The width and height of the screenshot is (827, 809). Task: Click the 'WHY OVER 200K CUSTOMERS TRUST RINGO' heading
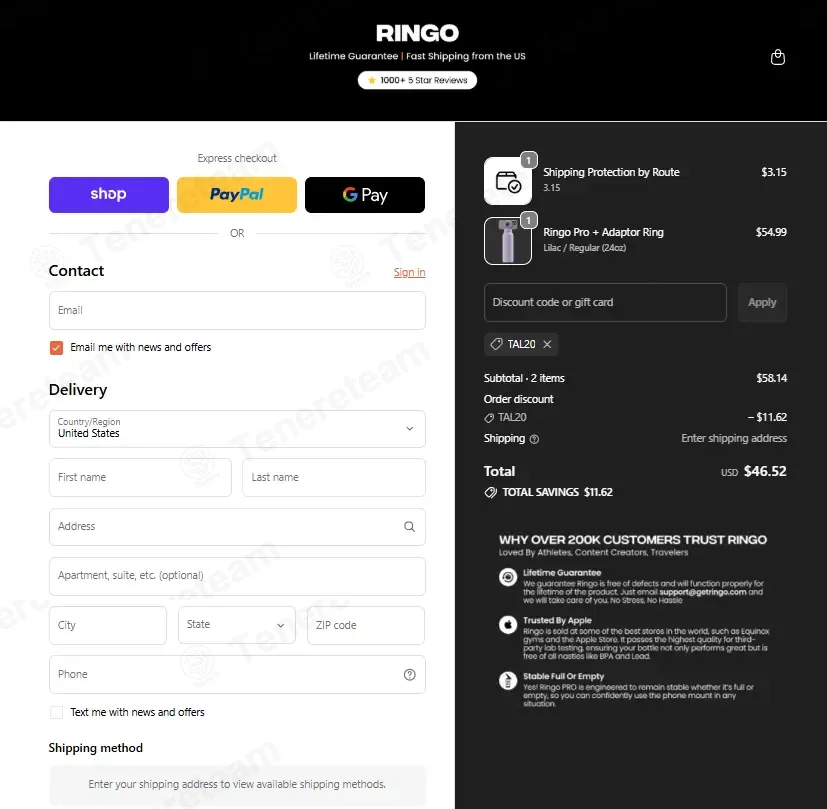pyautogui.click(x=633, y=540)
